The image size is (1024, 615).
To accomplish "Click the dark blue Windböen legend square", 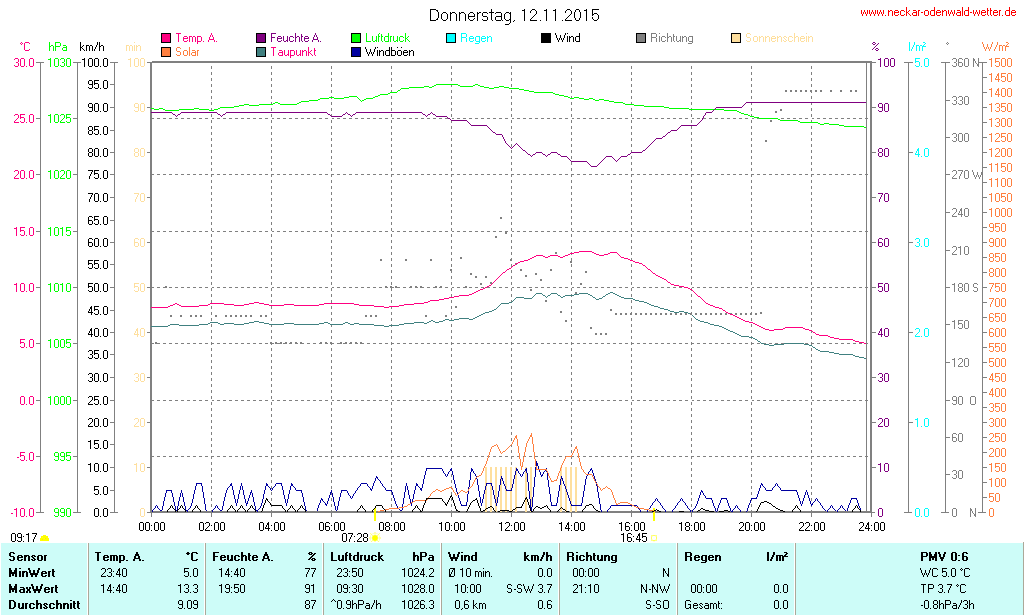I will [x=356, y=51].
